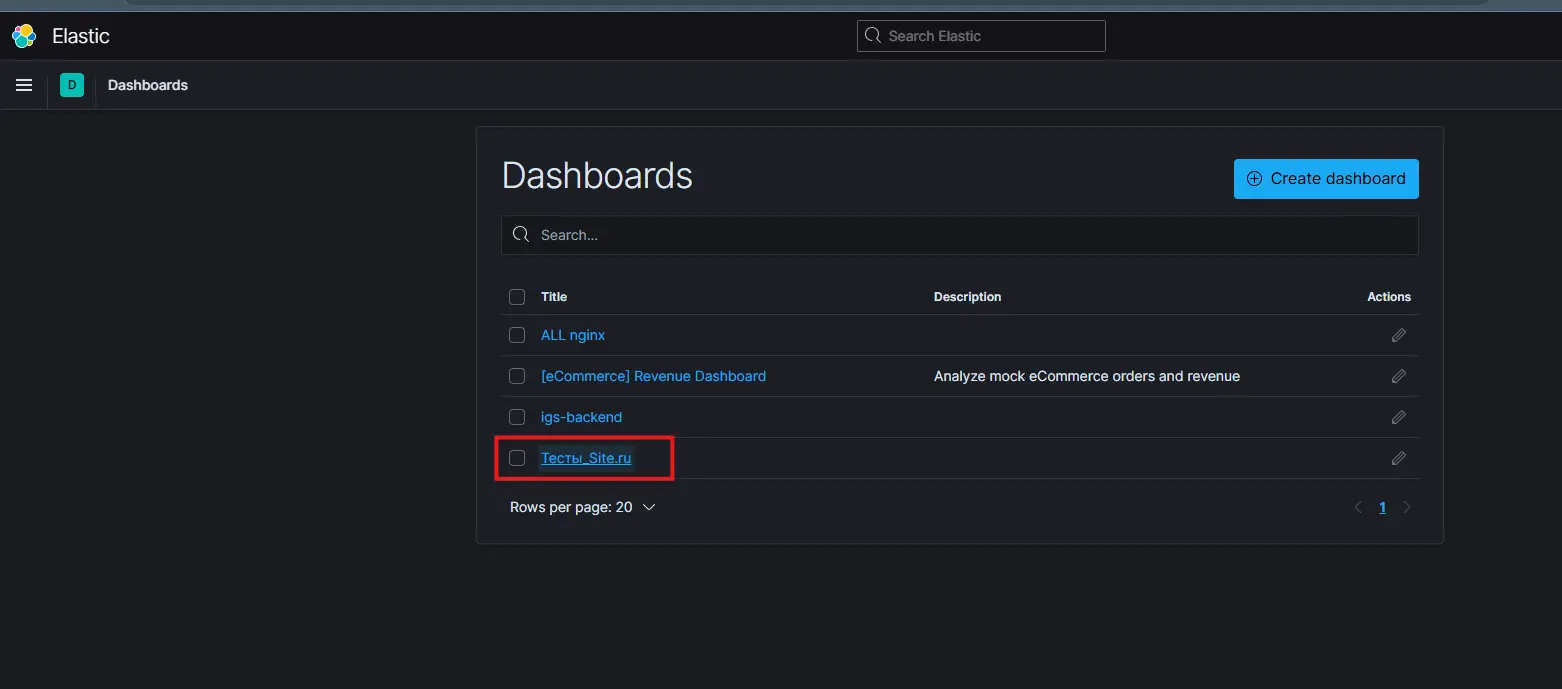This screenshot has height=689, width=1562.
Task: Expand Rows per page dropdown
Action: coord(582,507)
